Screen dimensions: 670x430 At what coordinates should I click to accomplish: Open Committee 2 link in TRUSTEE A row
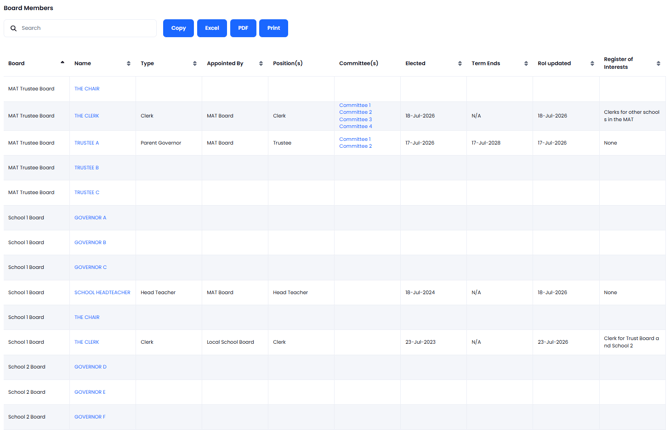click(356, 146)
